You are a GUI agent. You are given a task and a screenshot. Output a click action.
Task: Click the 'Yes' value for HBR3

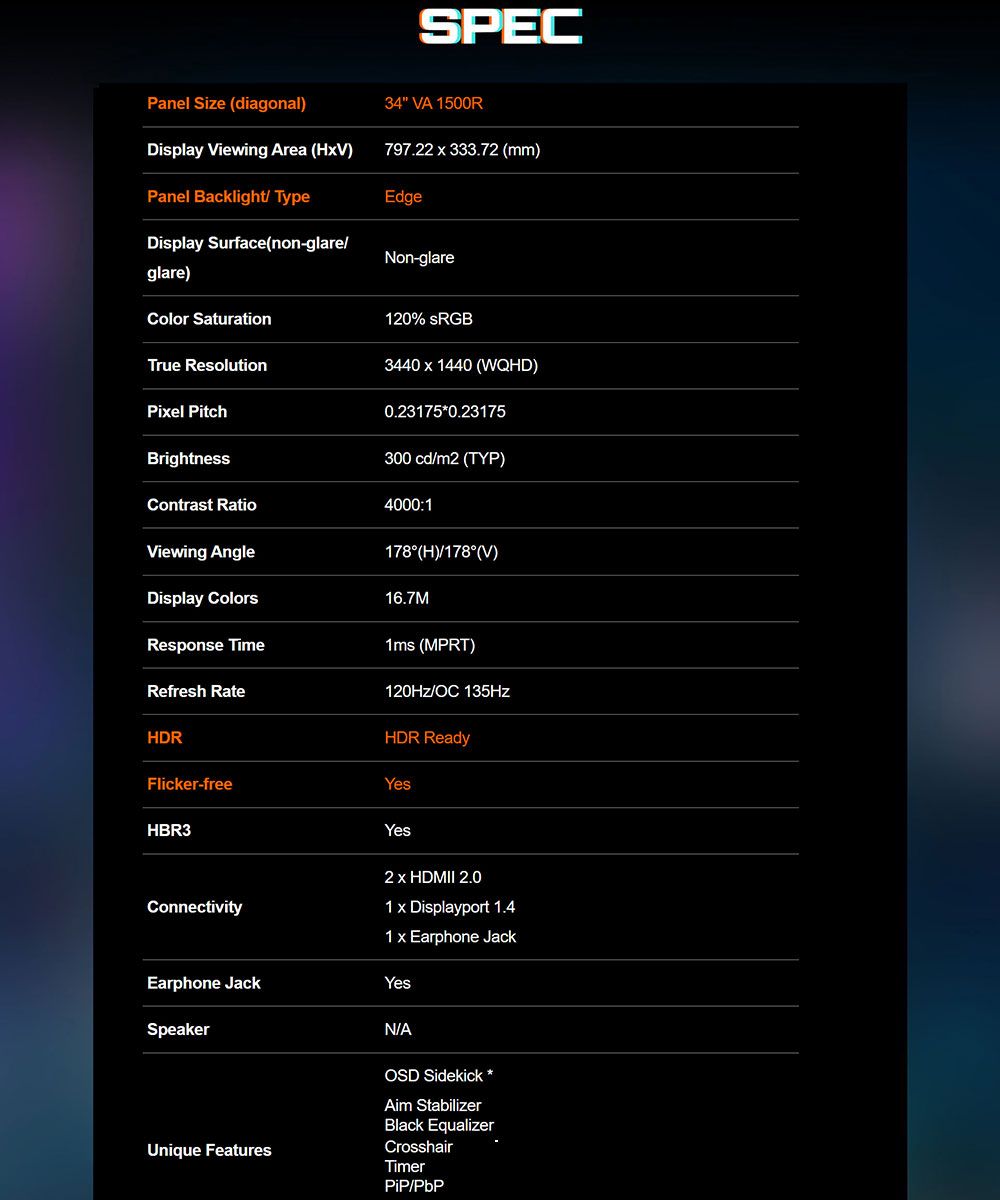pyautogui.click(x=398, y=831)
